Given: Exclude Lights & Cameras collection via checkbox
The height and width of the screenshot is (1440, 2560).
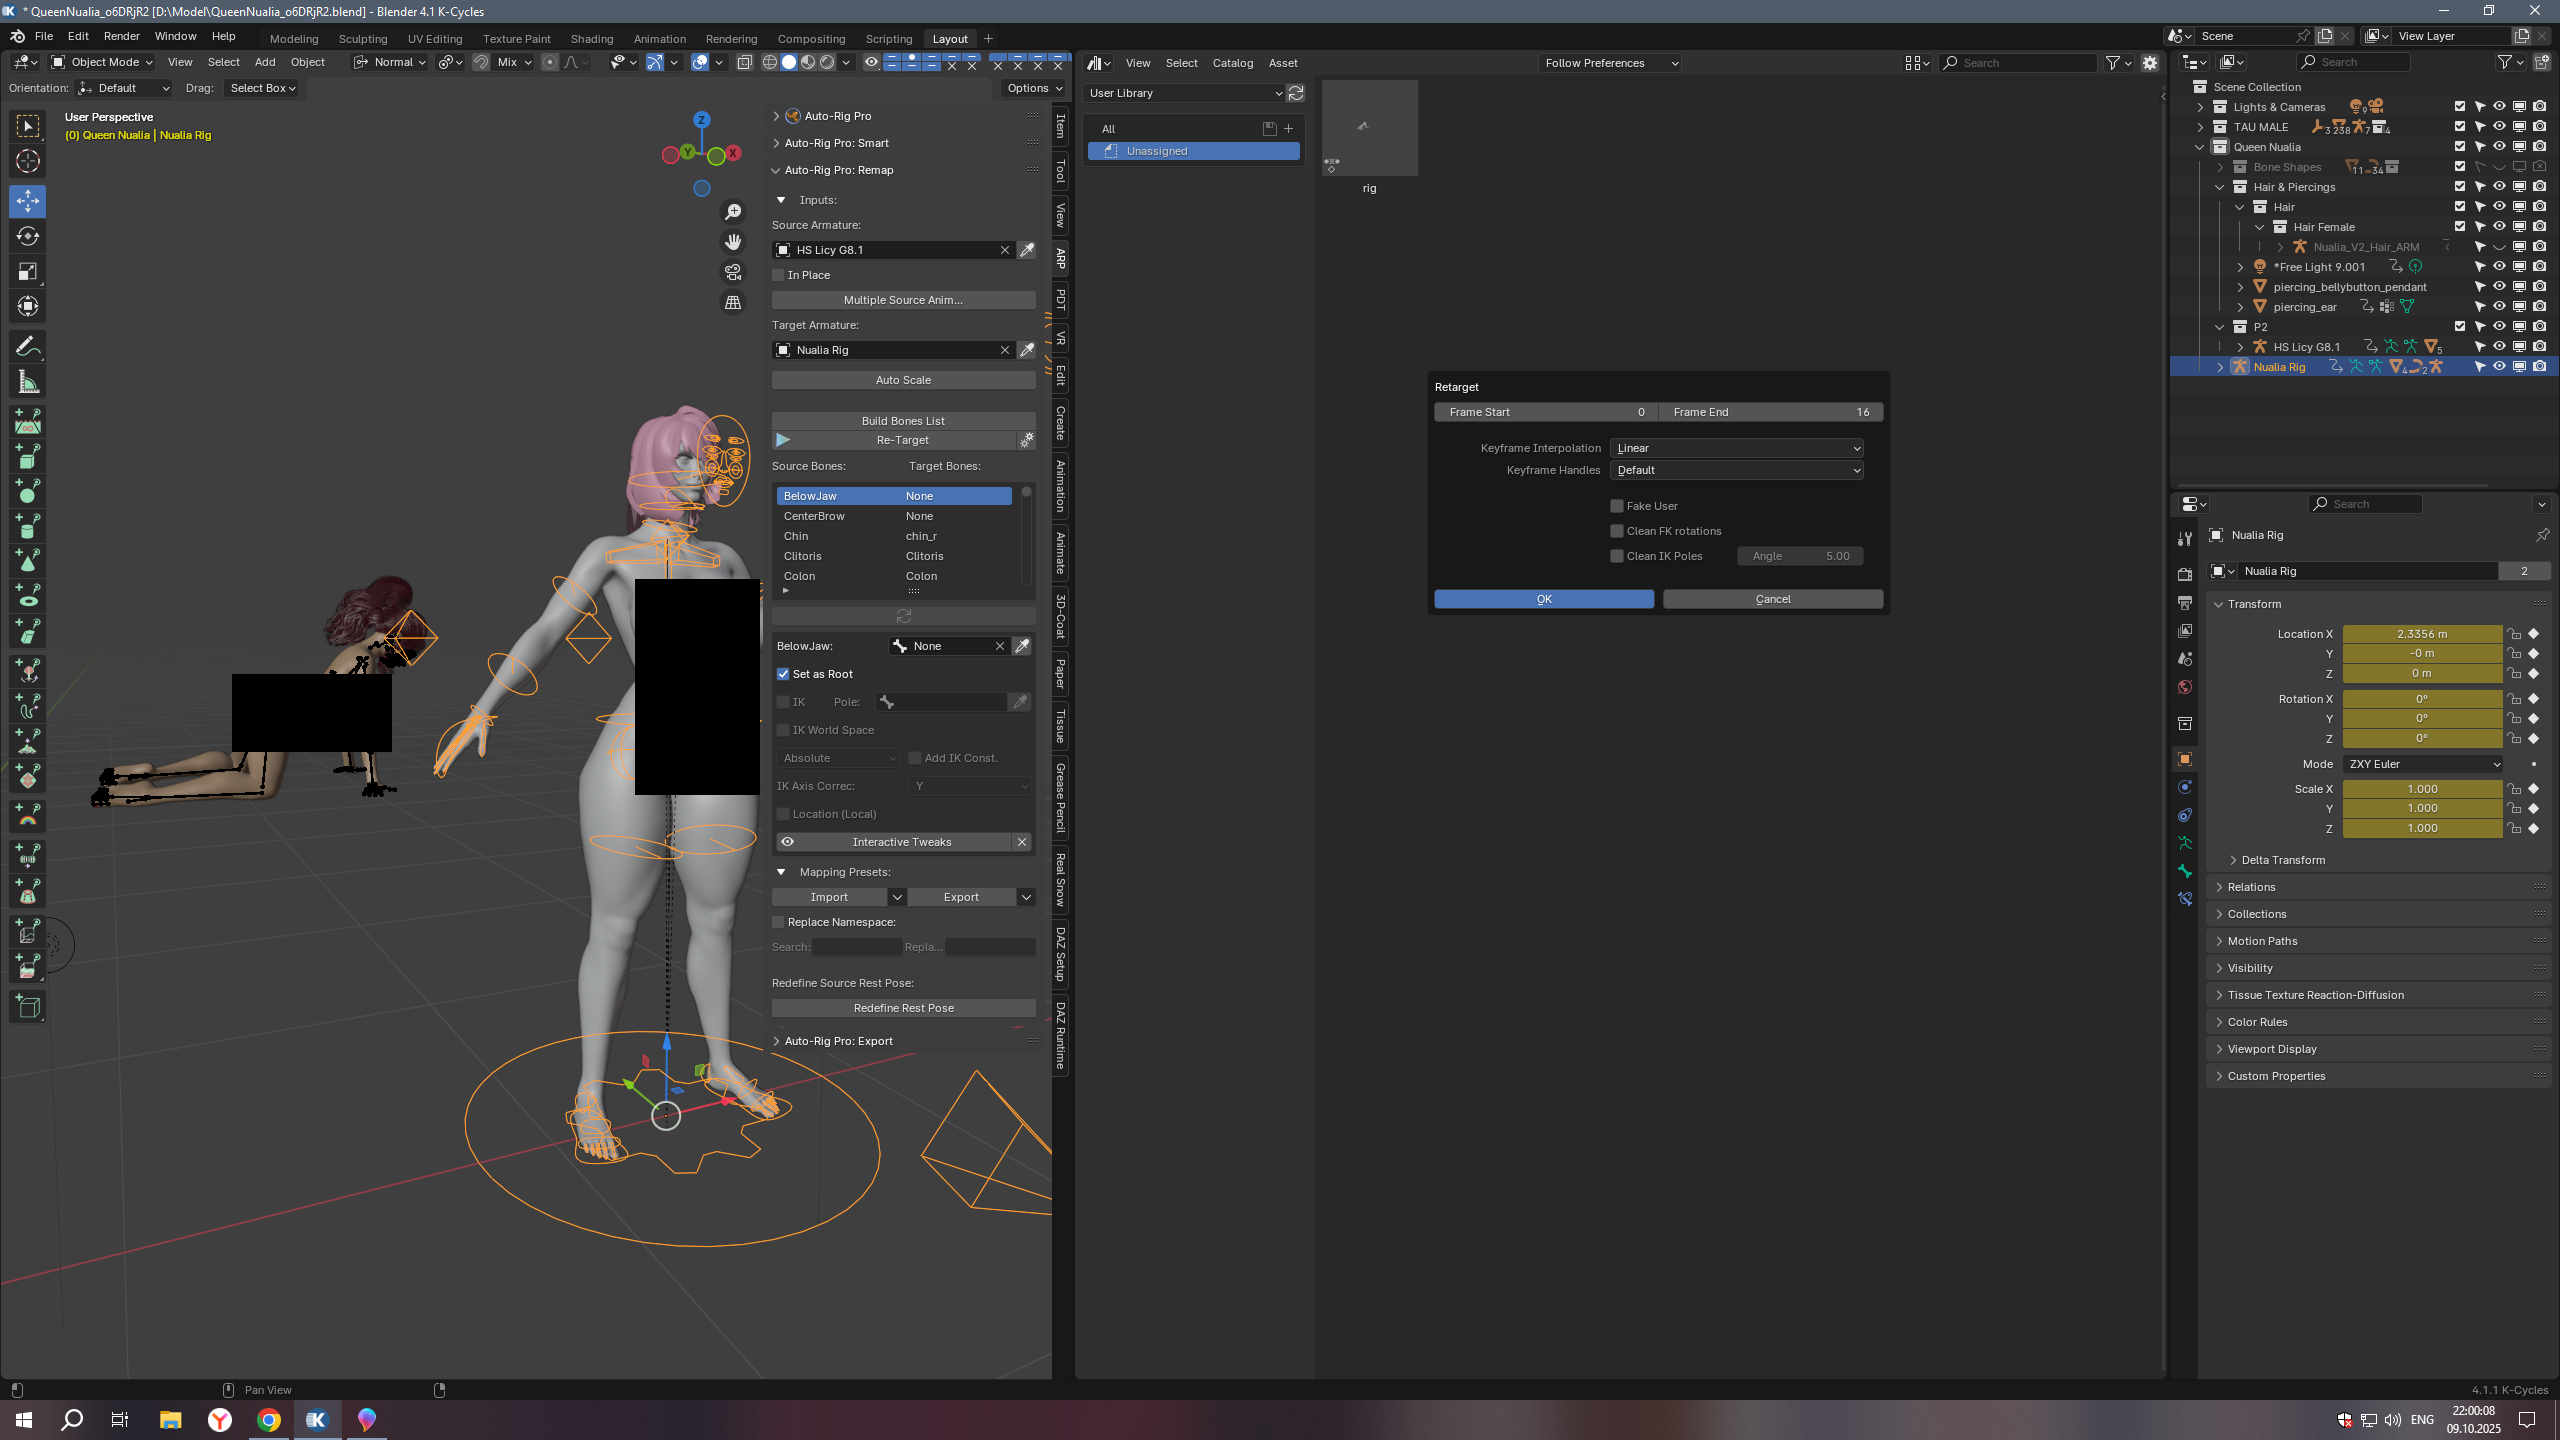Looking at the screenshot, I should 2460,107.
